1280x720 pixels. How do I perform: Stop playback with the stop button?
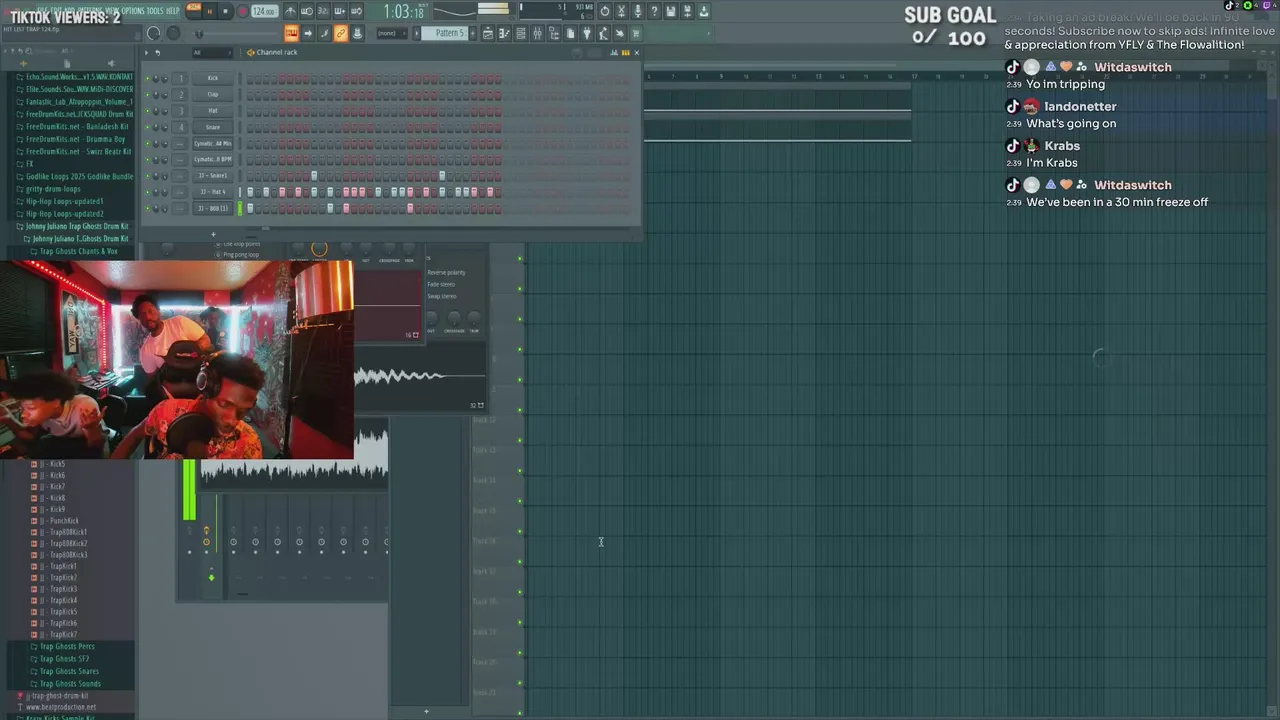pos(225,11)
